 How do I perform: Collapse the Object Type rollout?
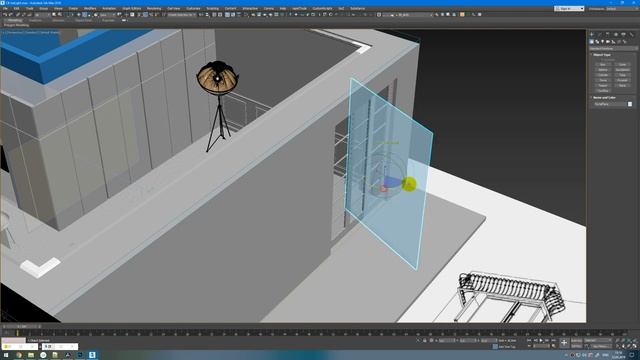[x=602, y=55]
